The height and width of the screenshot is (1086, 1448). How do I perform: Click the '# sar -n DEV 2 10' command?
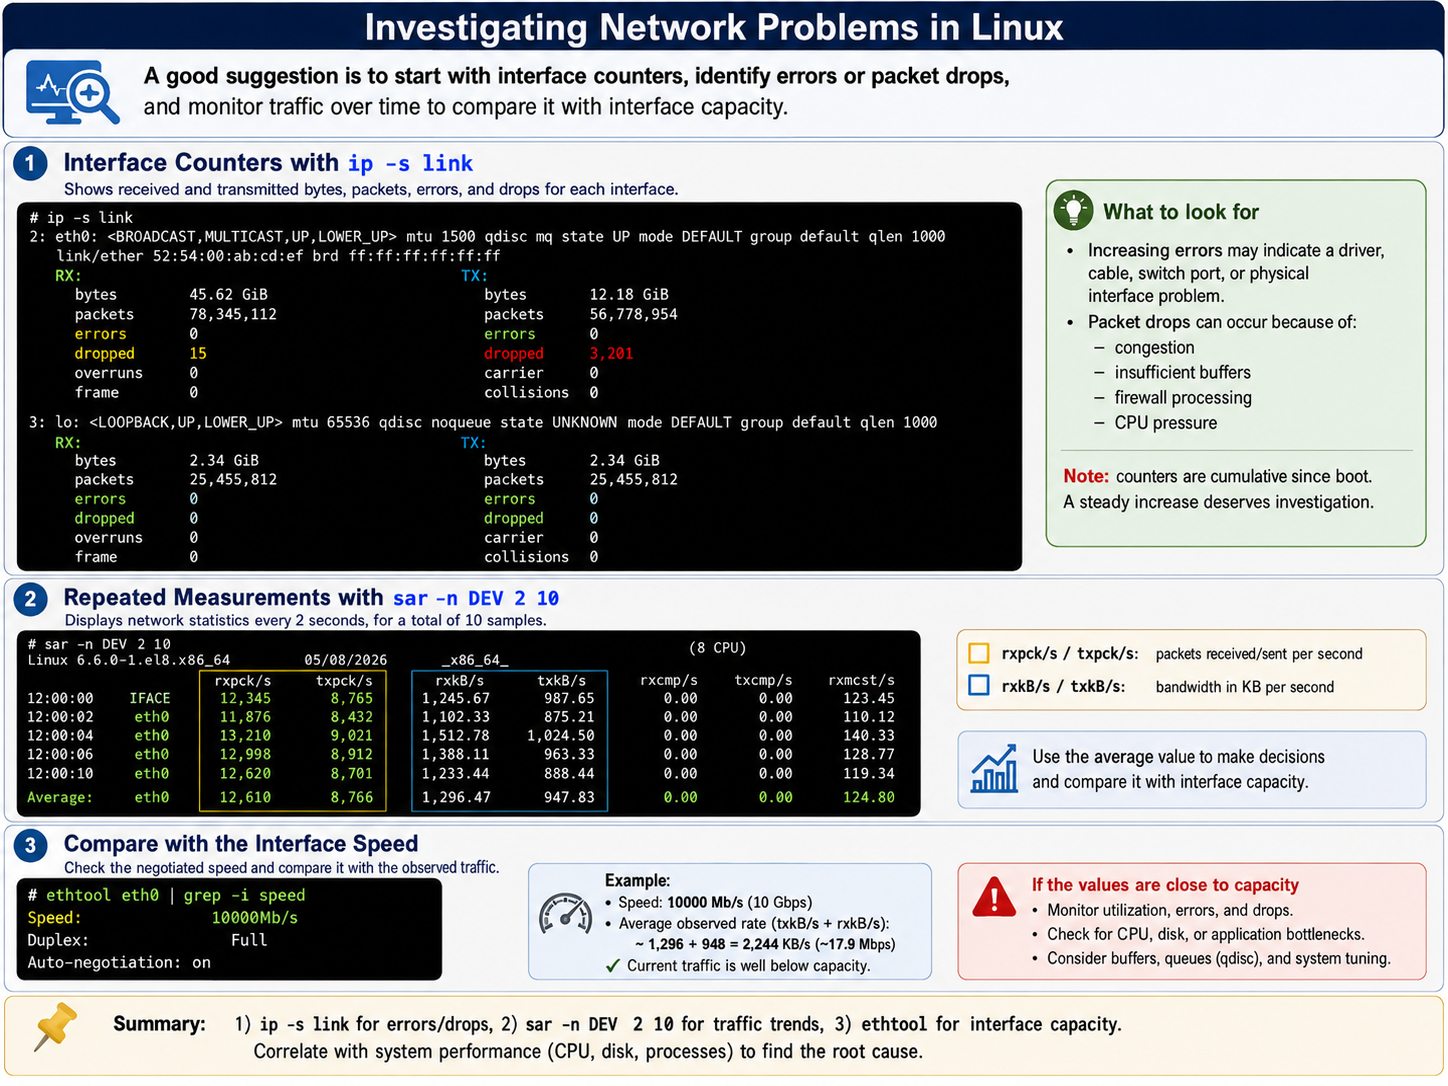(99, 644)
